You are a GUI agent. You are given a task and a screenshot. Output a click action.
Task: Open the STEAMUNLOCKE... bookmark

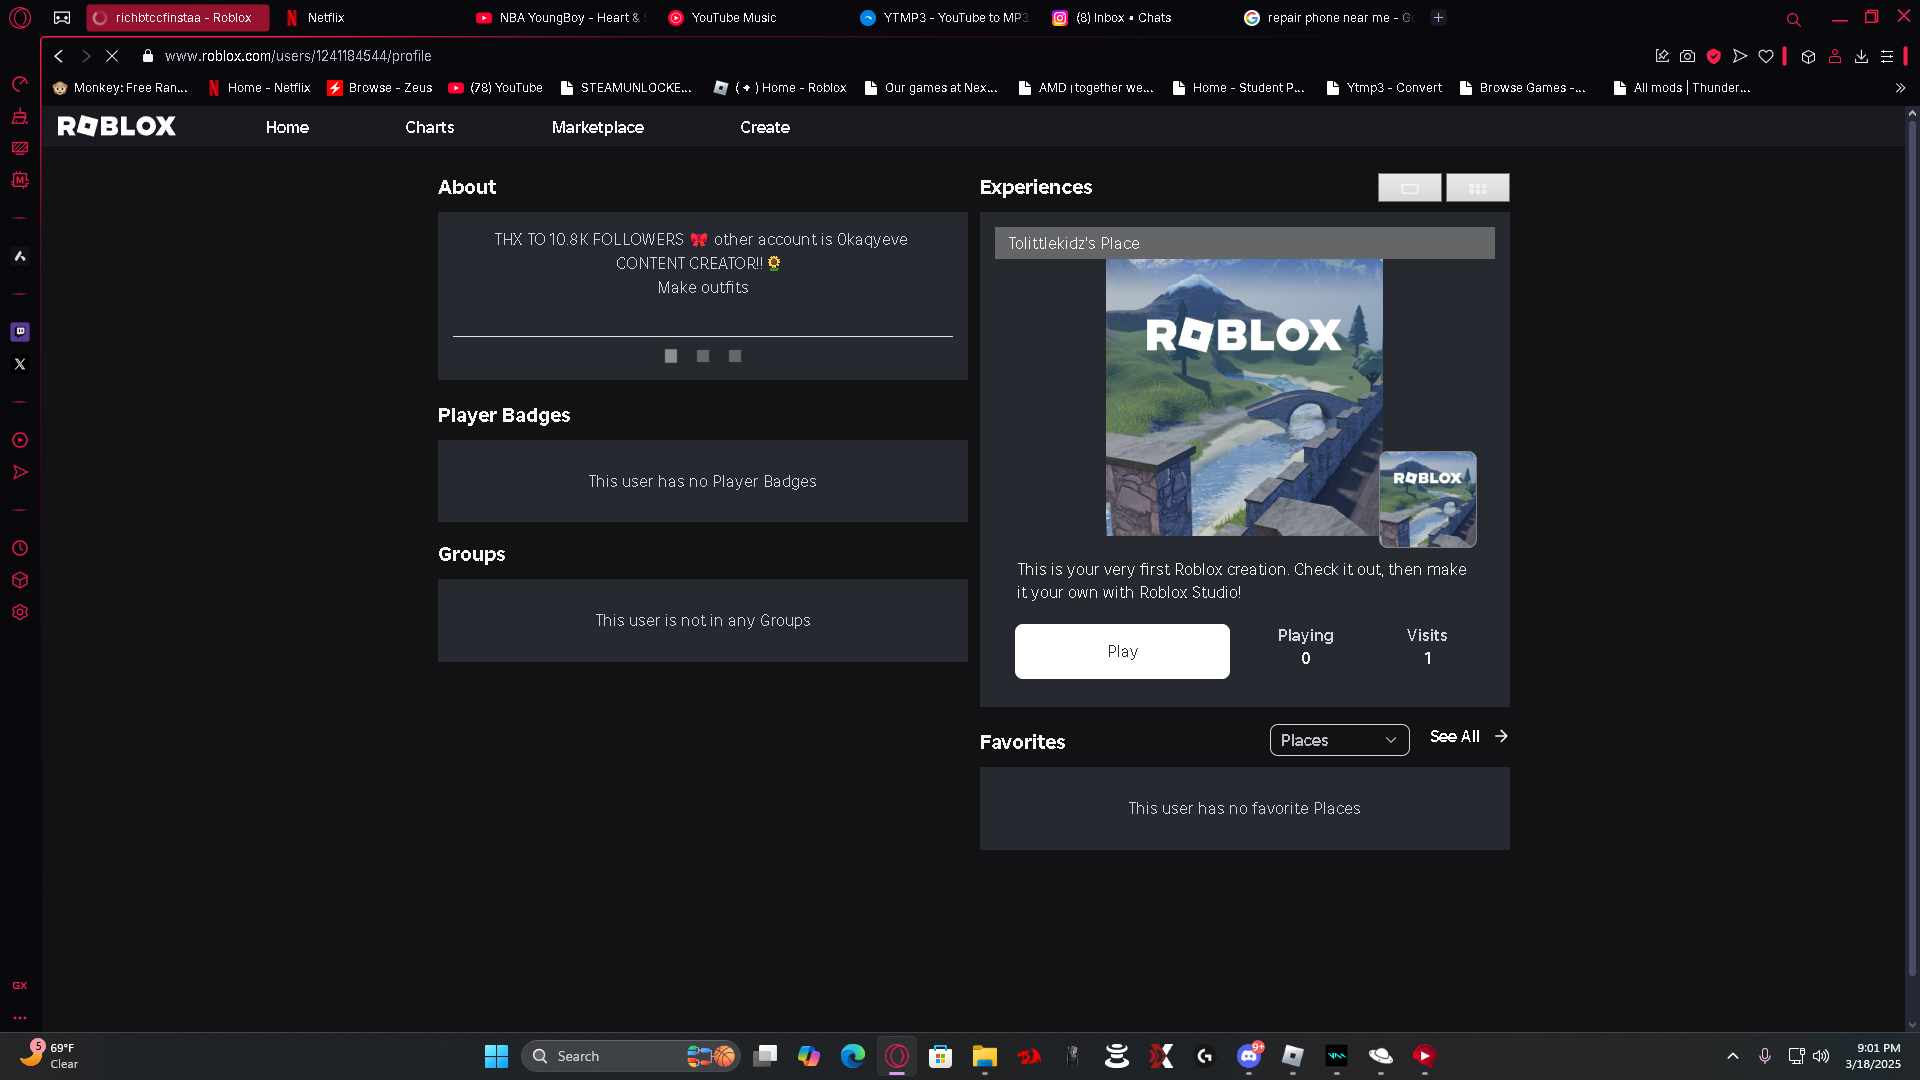coord(626,88)
